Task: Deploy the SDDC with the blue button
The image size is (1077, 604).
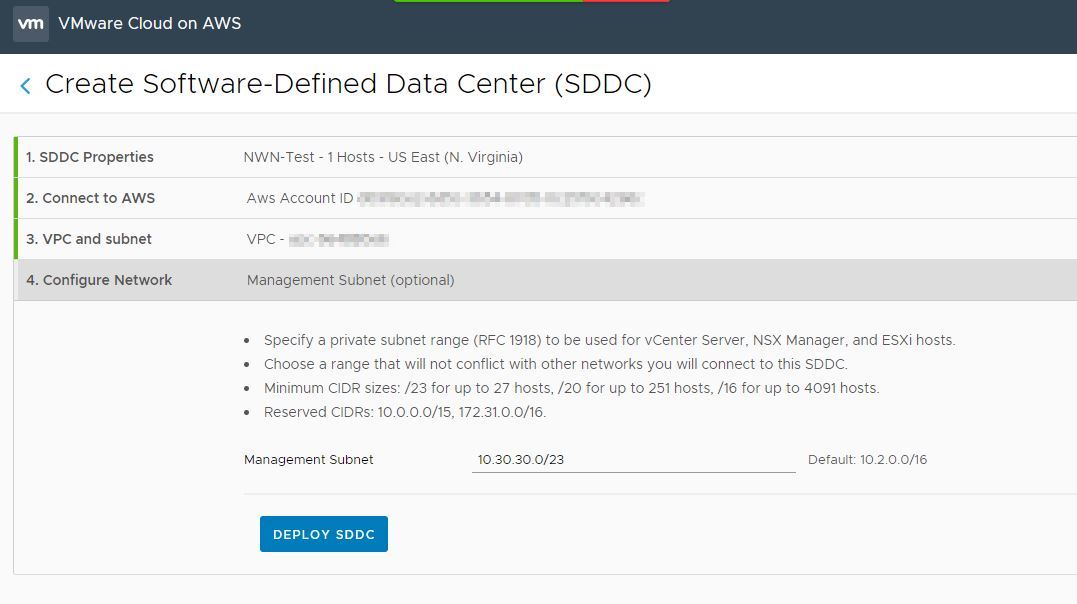Action: (x=324, y=534)
